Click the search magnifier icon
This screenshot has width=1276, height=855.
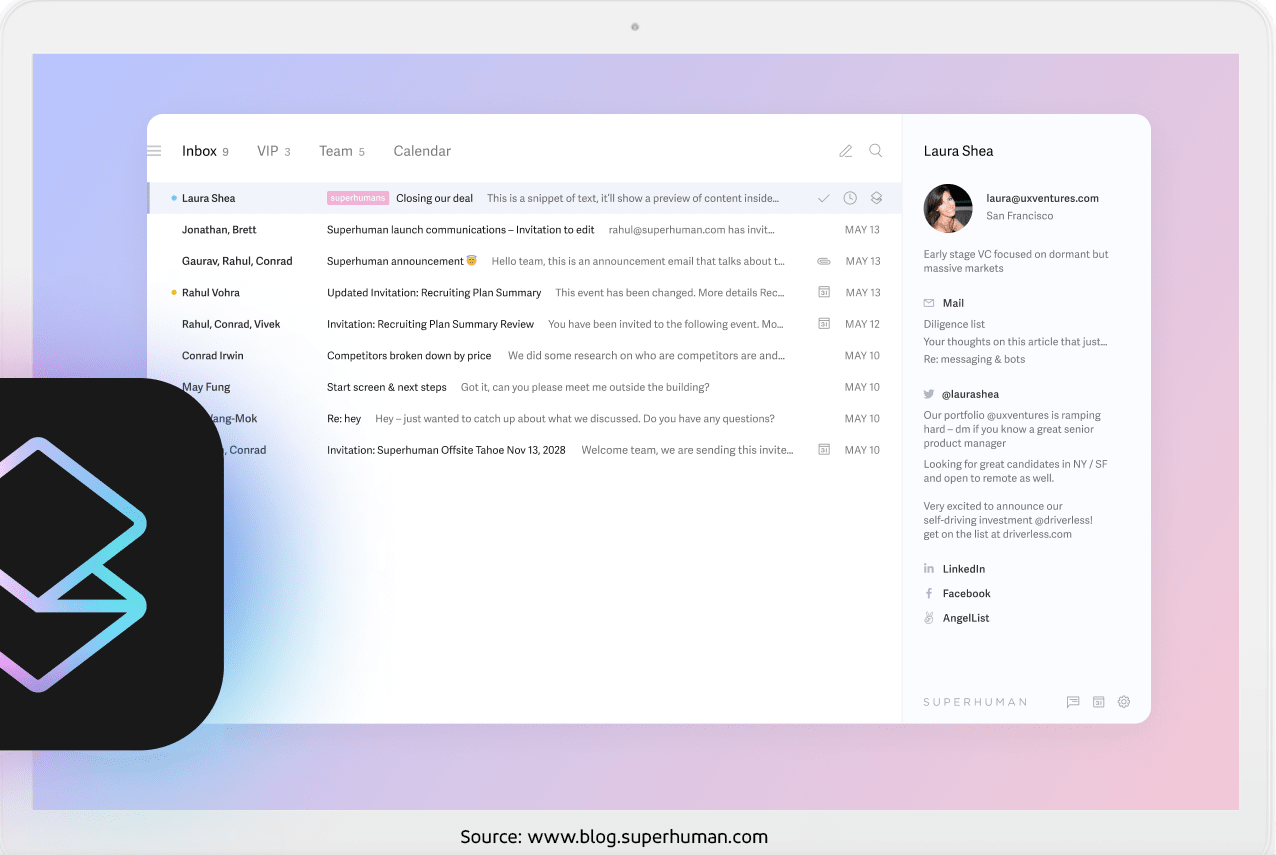[x=876, y=151]
